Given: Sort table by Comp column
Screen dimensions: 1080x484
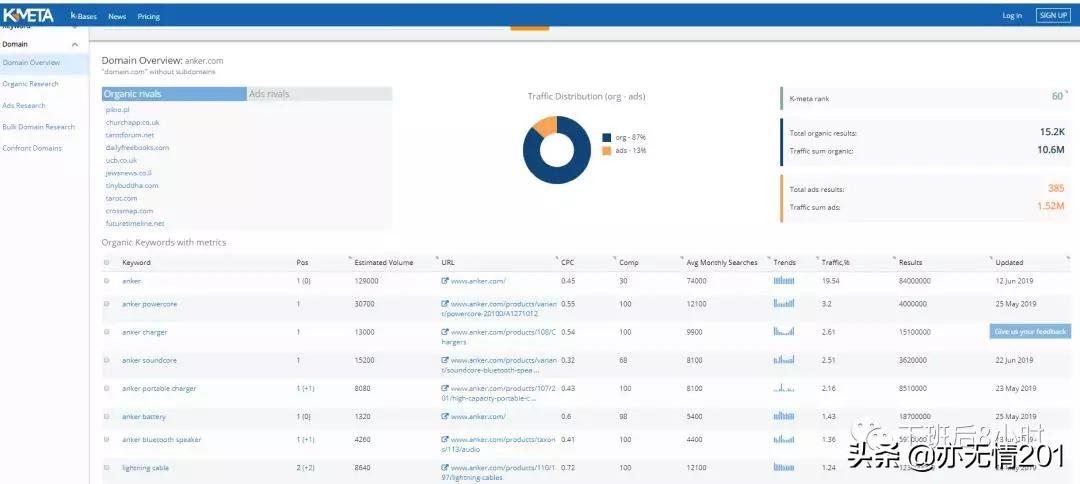Looking at the screenshot, I should point(628,262).
